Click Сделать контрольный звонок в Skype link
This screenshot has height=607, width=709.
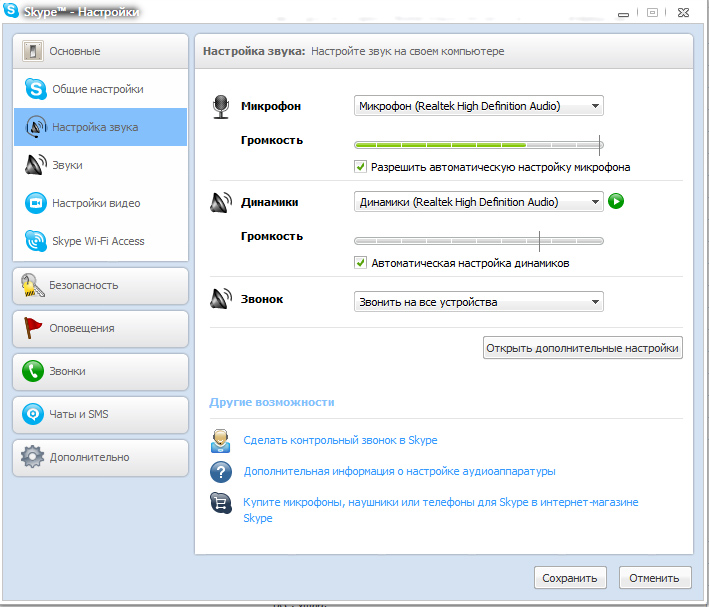(x=340, y=440)
